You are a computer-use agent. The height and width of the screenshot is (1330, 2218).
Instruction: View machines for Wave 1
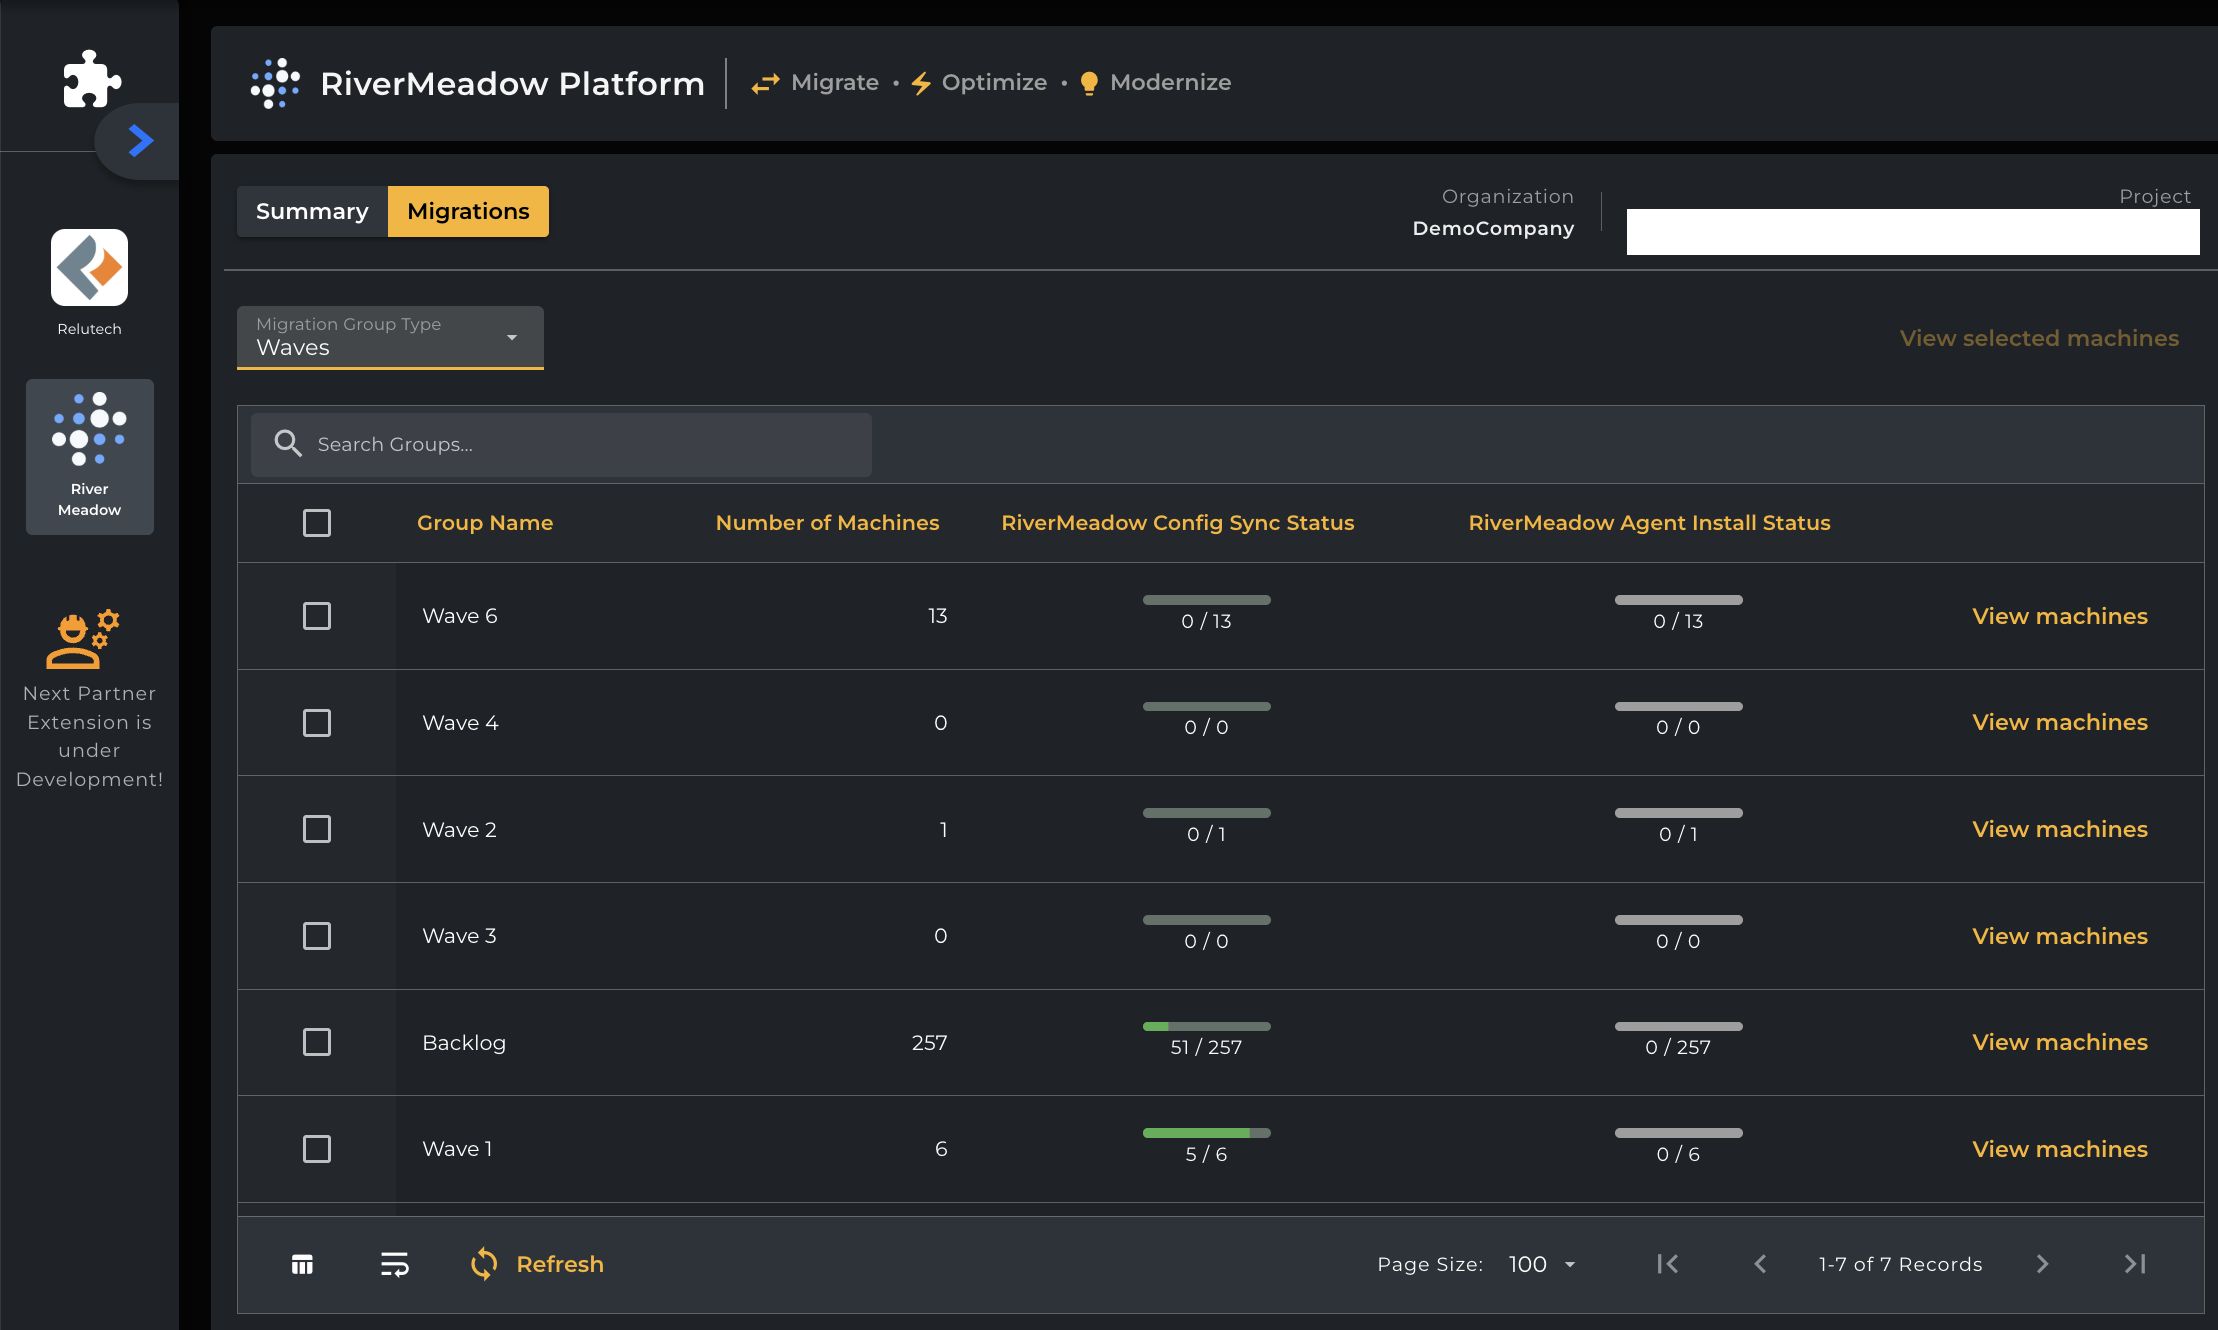pos(2060,1149)
